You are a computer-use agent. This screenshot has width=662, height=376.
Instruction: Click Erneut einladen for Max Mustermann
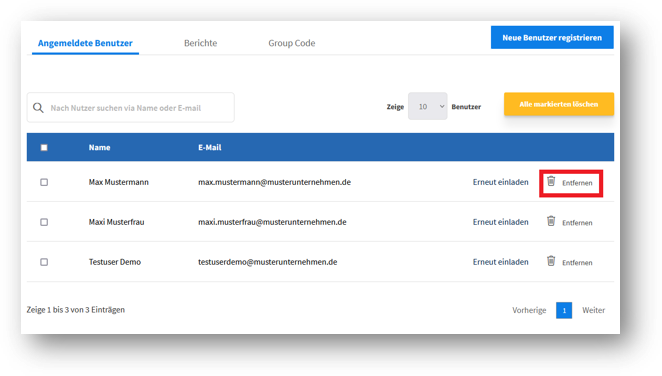[x=500, y=182]
